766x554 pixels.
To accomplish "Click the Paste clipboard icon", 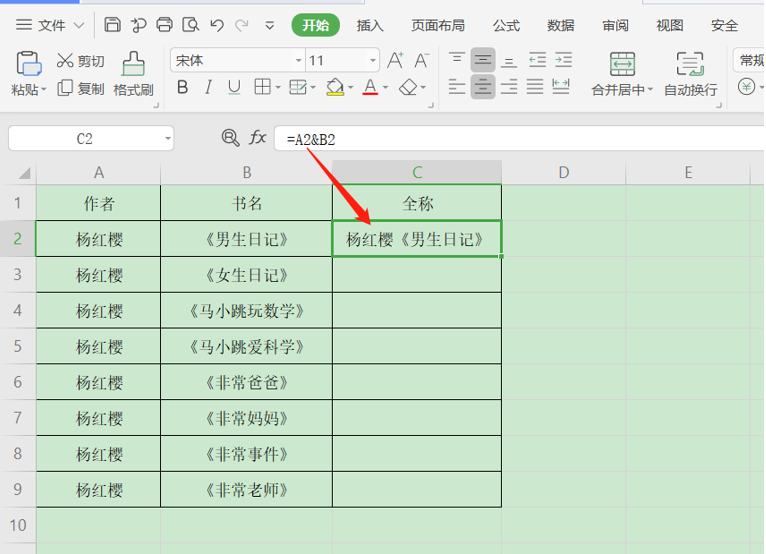I will tap(29, 64).
